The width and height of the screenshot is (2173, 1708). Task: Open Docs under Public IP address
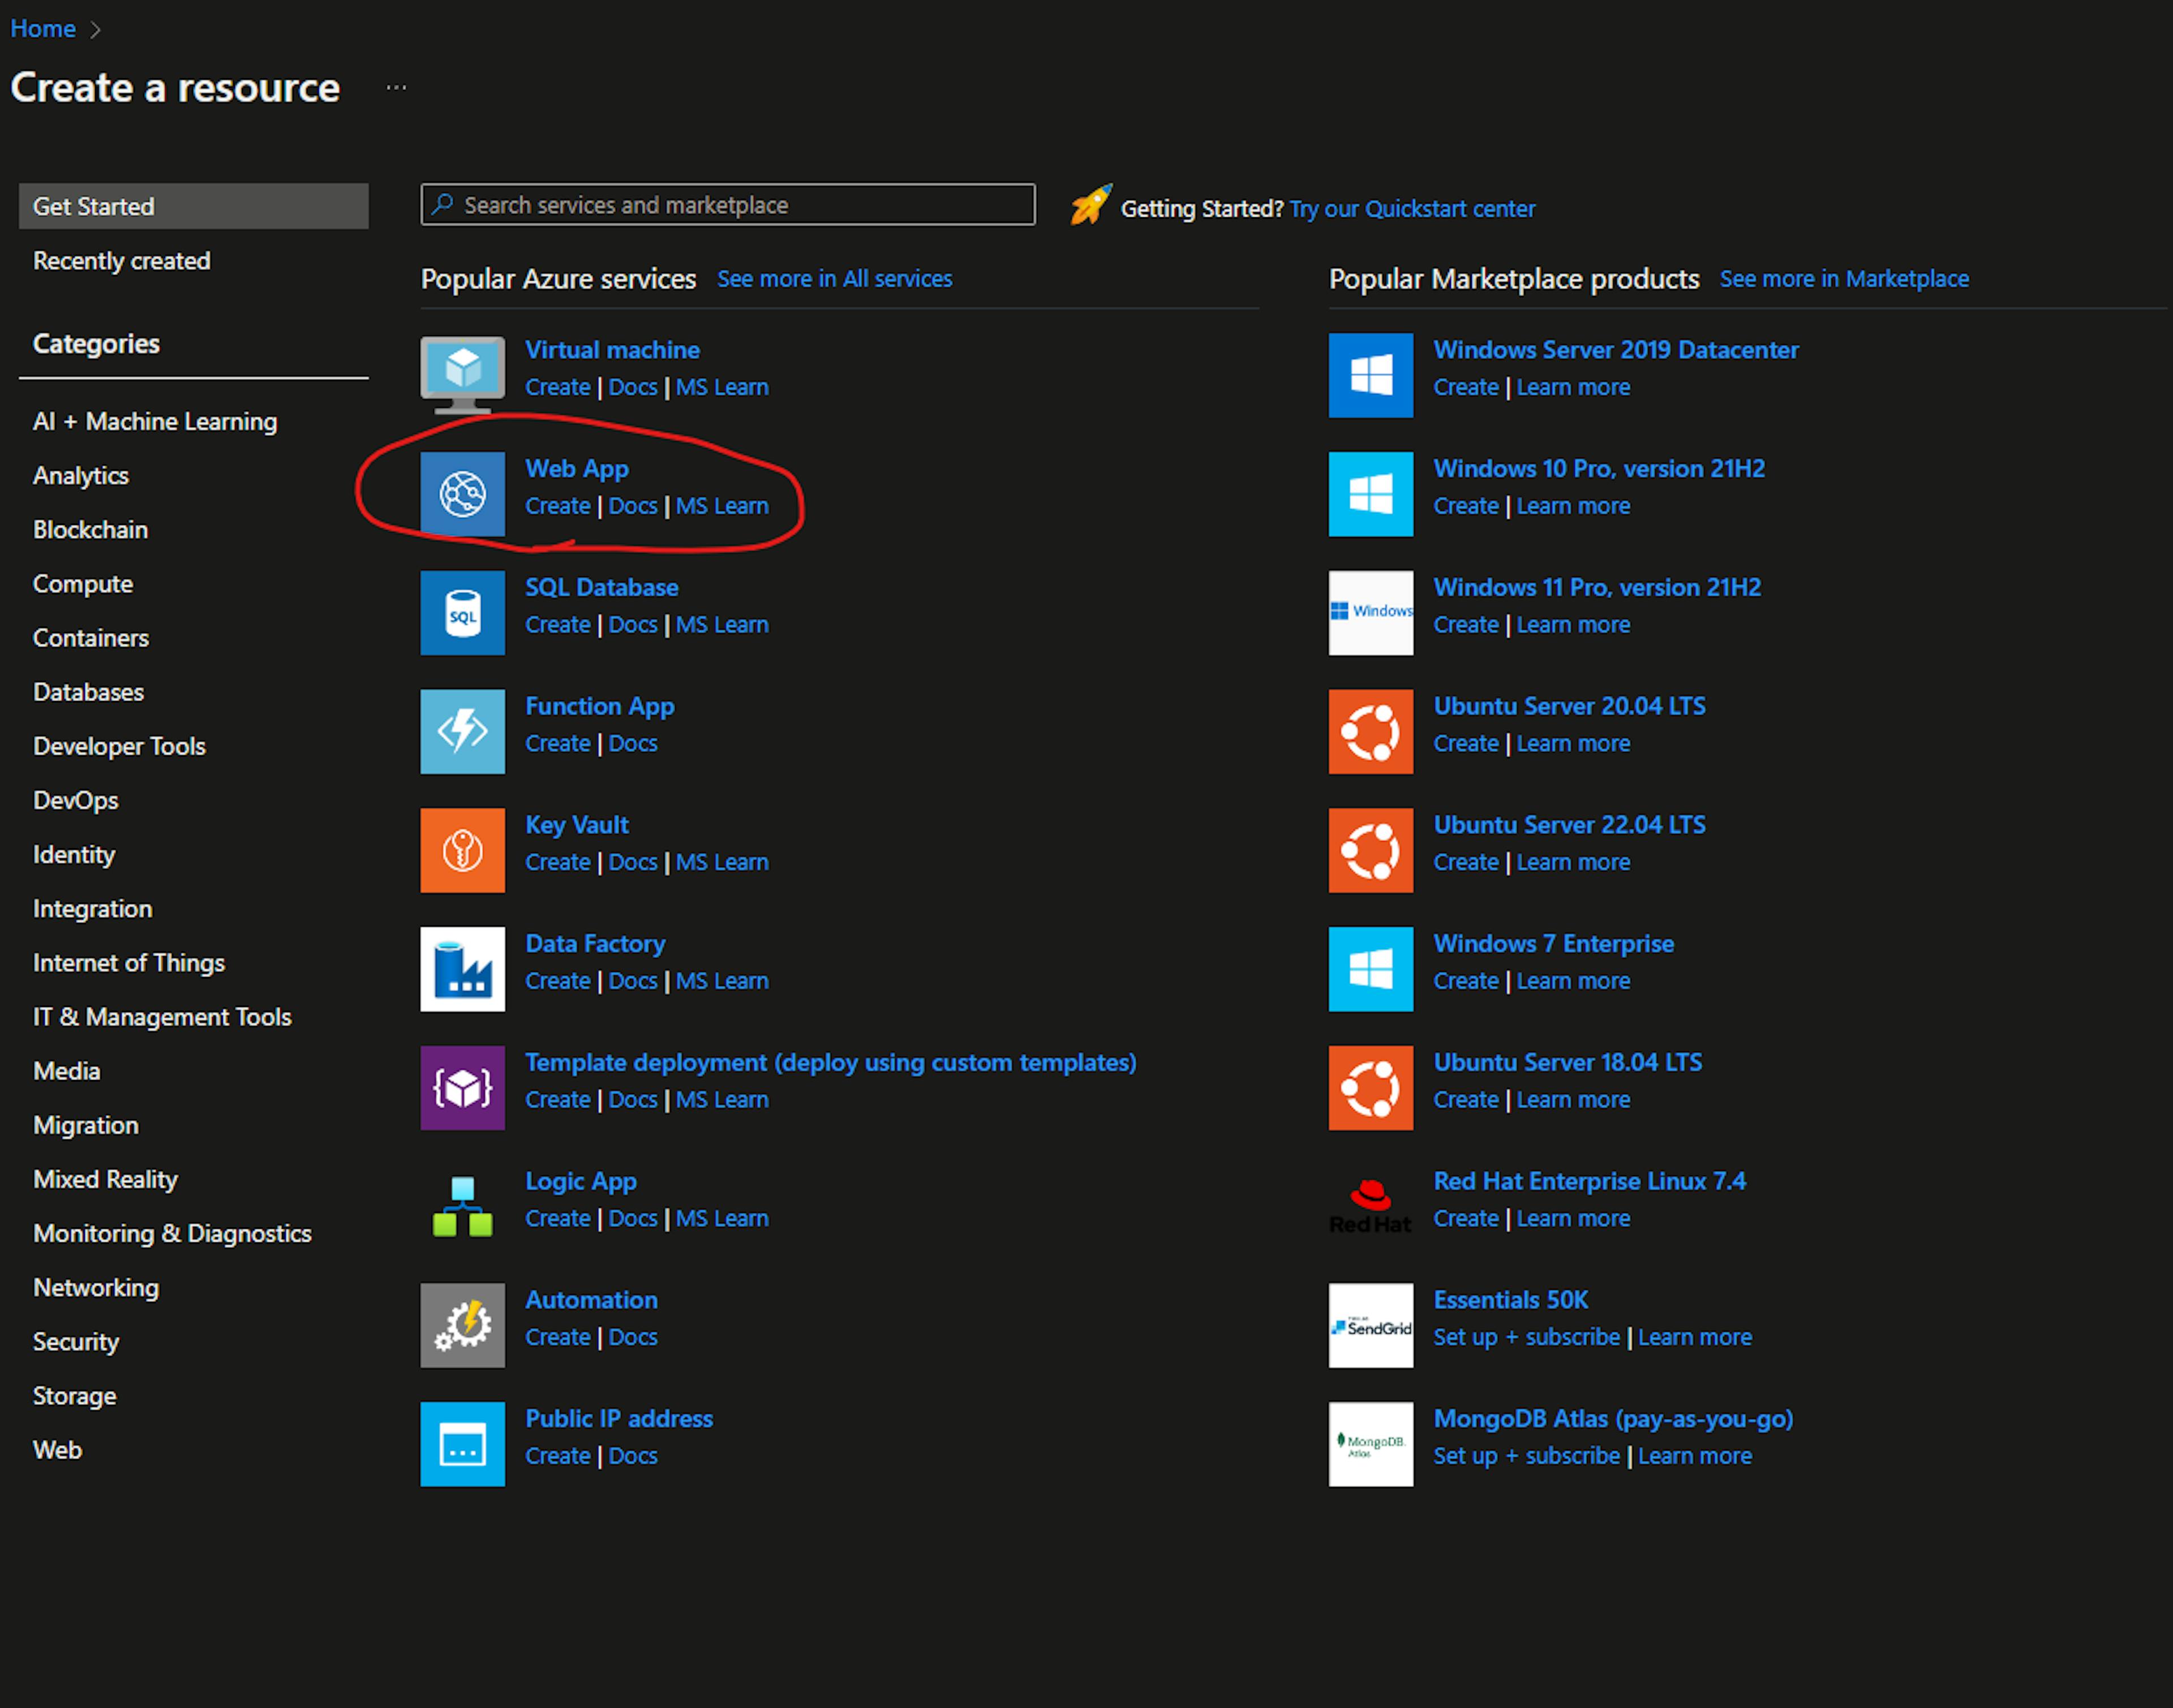pyautogui.click(x=633, y=1456)
